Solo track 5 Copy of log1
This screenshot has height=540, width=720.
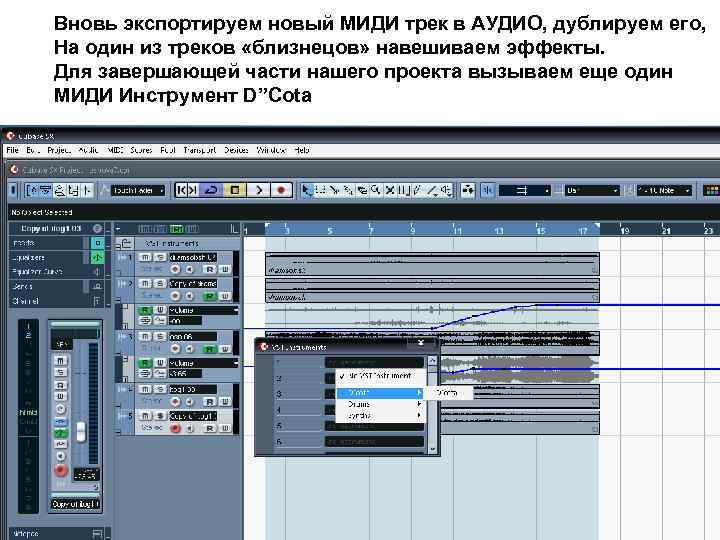[159, 416]
